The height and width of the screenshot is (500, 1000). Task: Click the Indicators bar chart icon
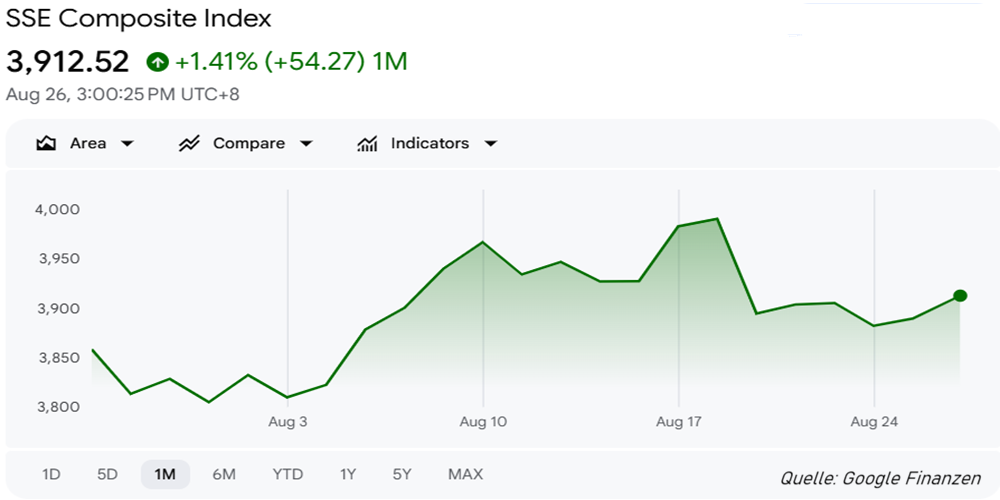pos(367,143)
